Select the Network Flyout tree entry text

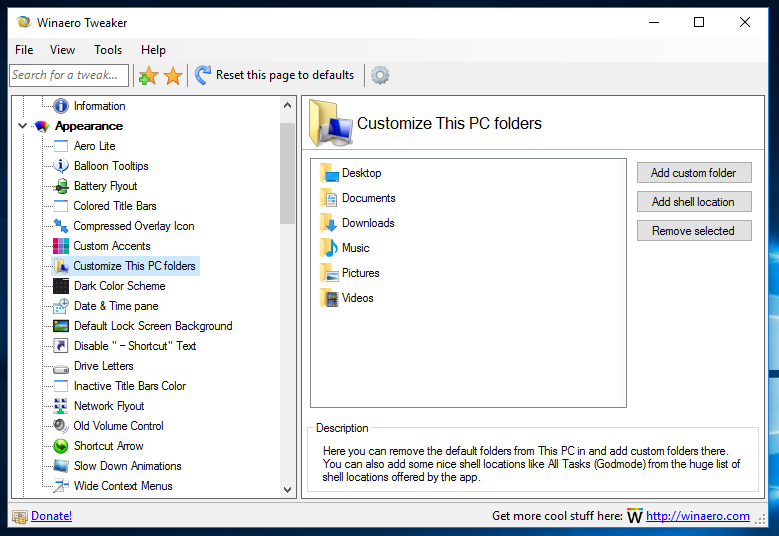point(109,406)
